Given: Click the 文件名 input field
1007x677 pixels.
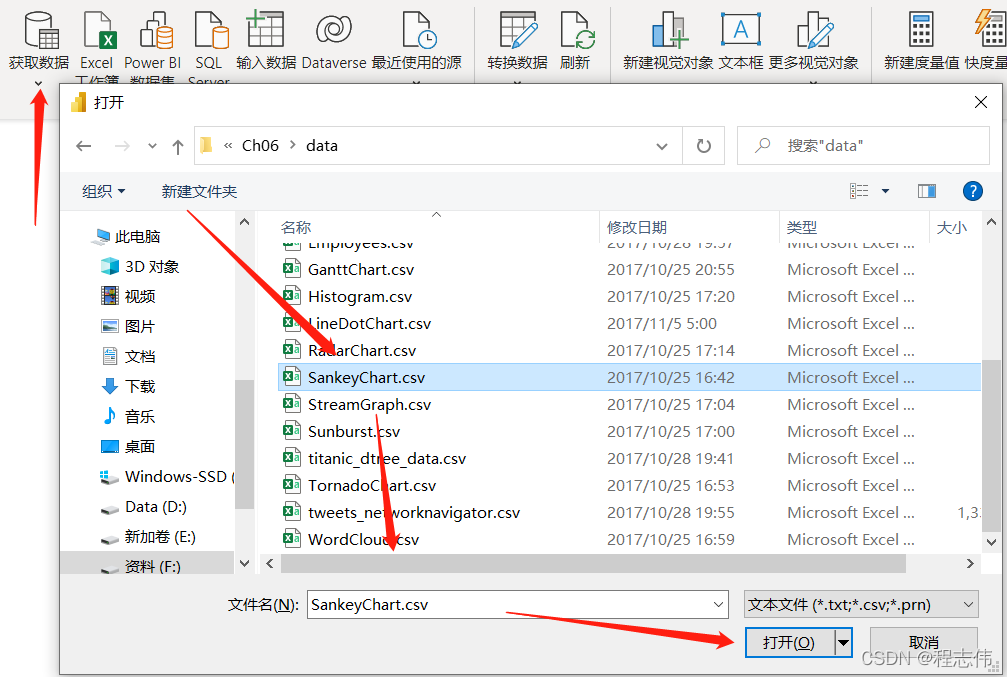Looking at the screenshot, I should (x=510, y=604).
